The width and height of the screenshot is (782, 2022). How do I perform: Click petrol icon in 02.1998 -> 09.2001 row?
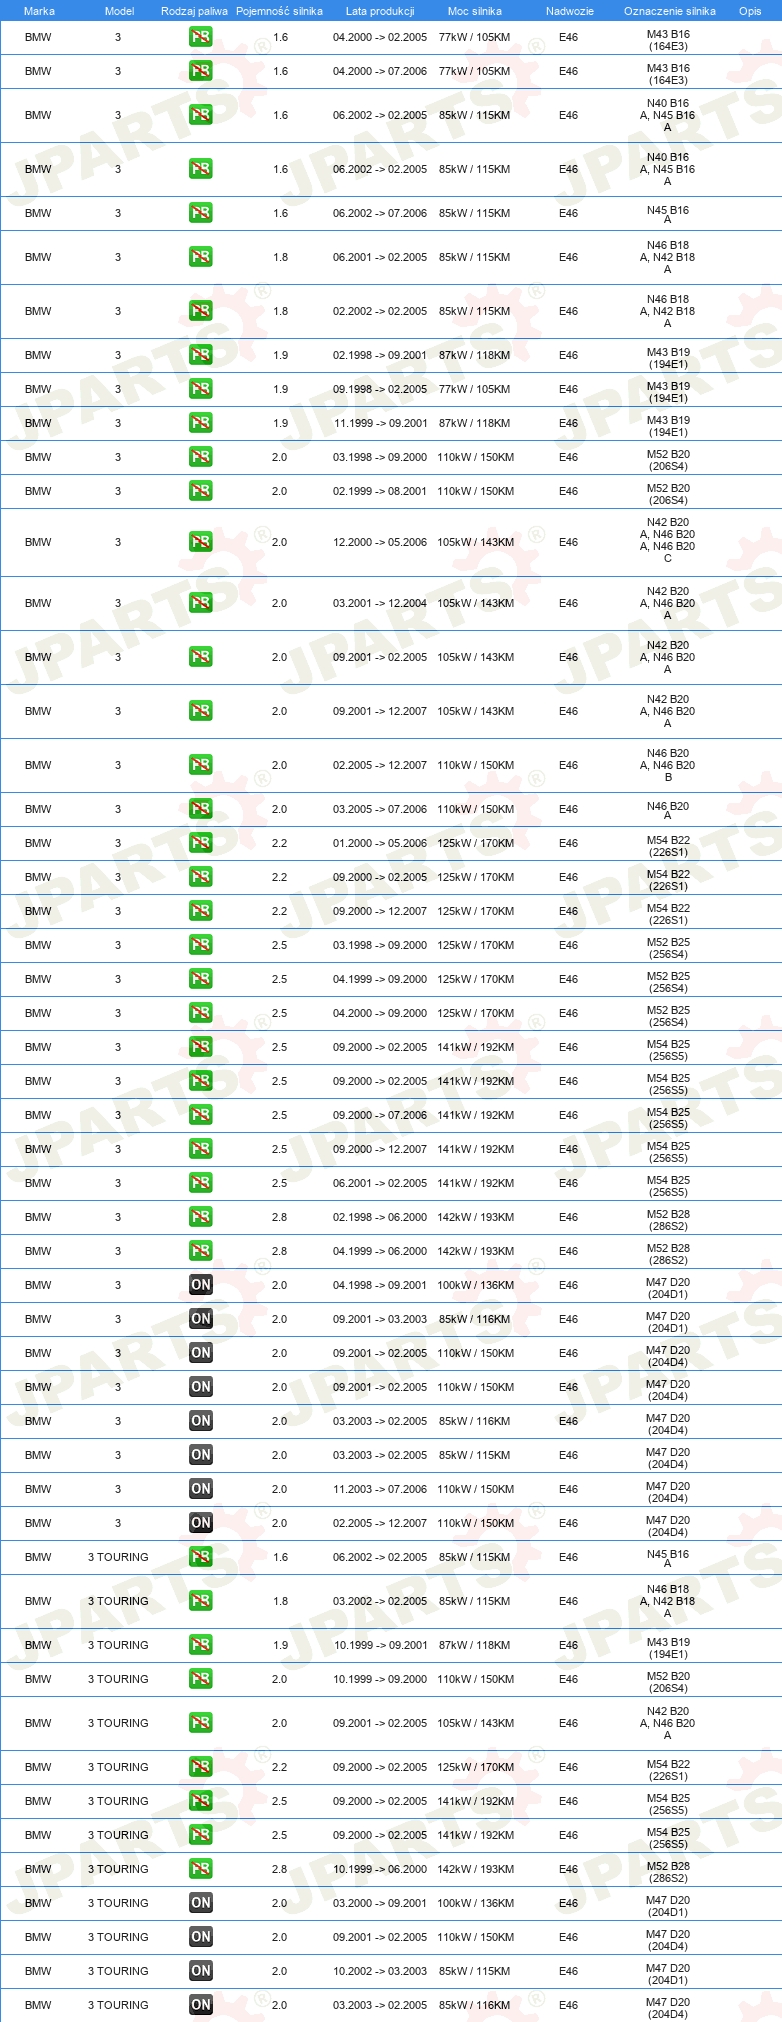(201, 355)
